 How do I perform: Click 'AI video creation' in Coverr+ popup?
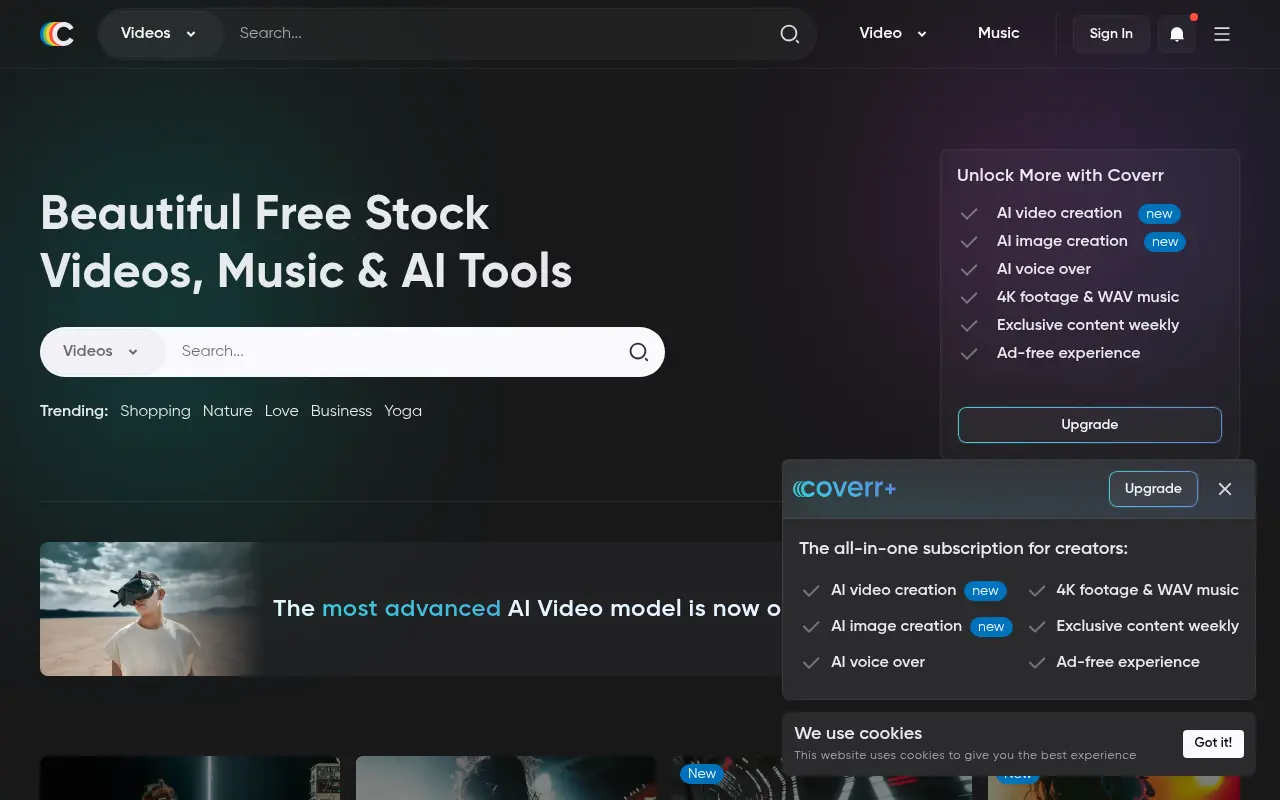click(x=893, y=590)
